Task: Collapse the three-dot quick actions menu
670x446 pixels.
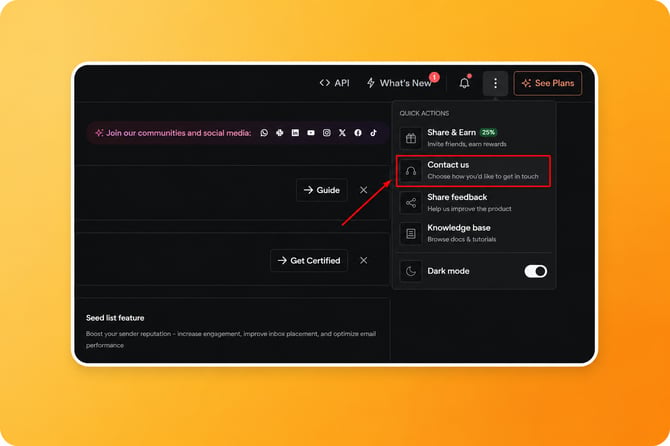Action: [x=495, y=83]
